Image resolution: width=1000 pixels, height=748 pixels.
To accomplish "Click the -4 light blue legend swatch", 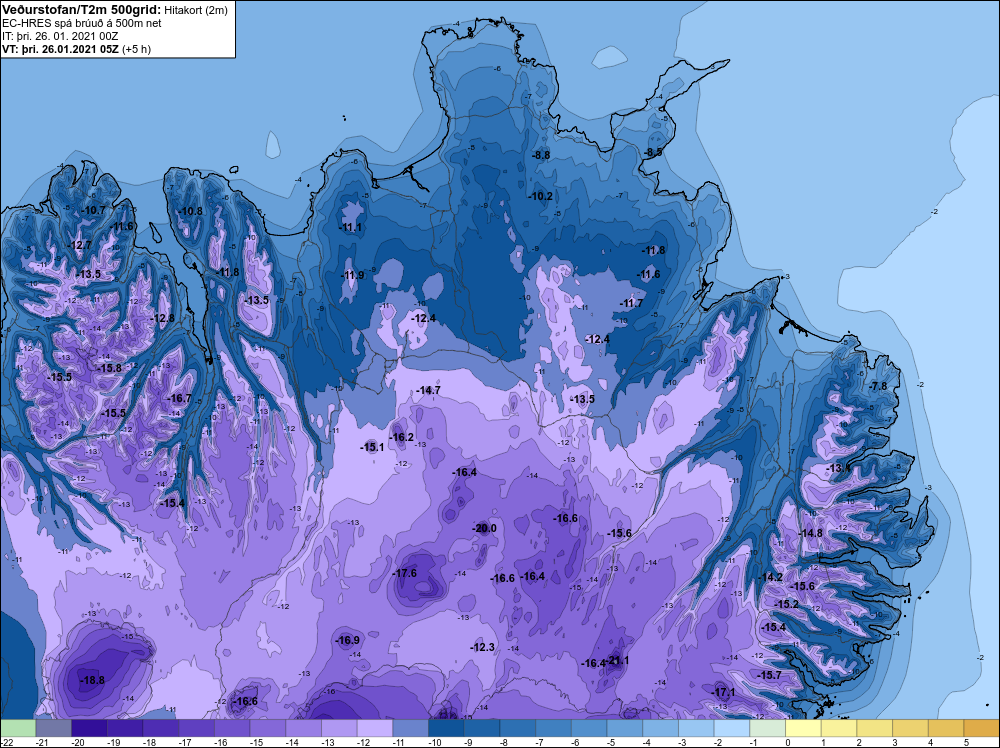I will (x=661, y=728).
